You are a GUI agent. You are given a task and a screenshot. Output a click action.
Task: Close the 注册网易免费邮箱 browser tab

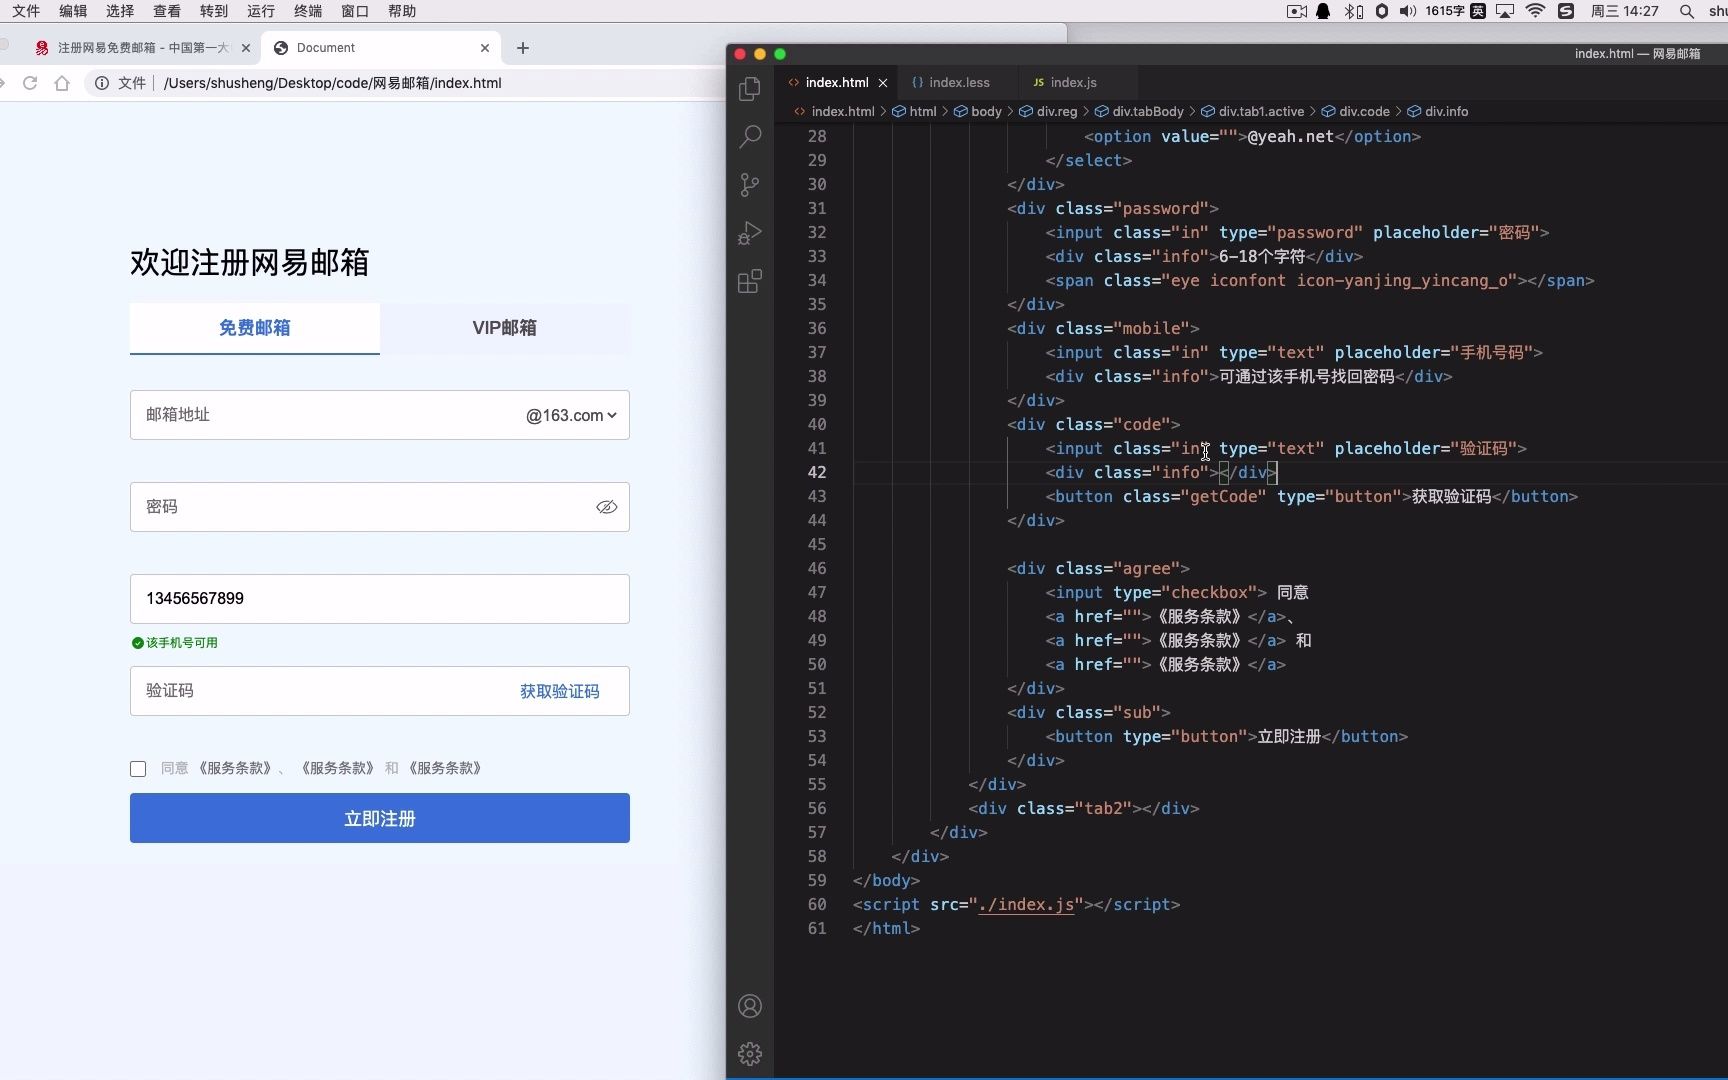tap(246, 48)
